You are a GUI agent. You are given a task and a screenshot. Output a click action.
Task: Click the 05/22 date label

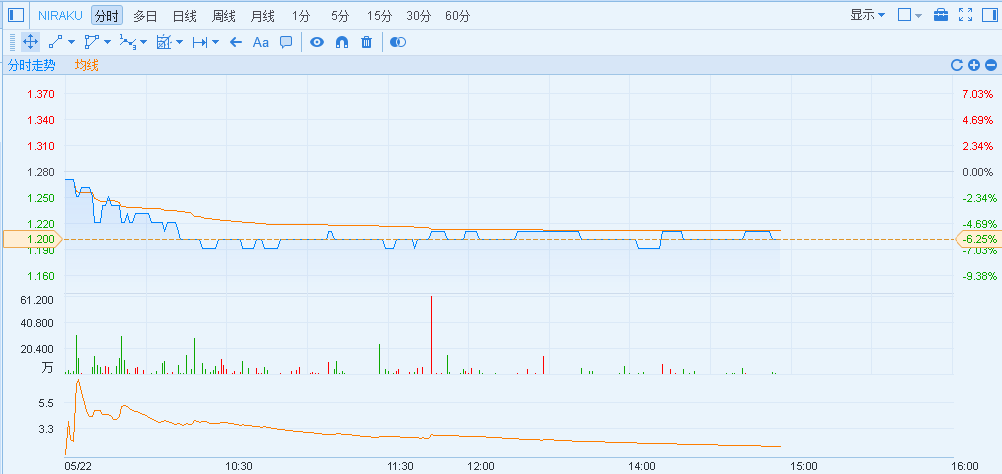[x=78, y=466]
